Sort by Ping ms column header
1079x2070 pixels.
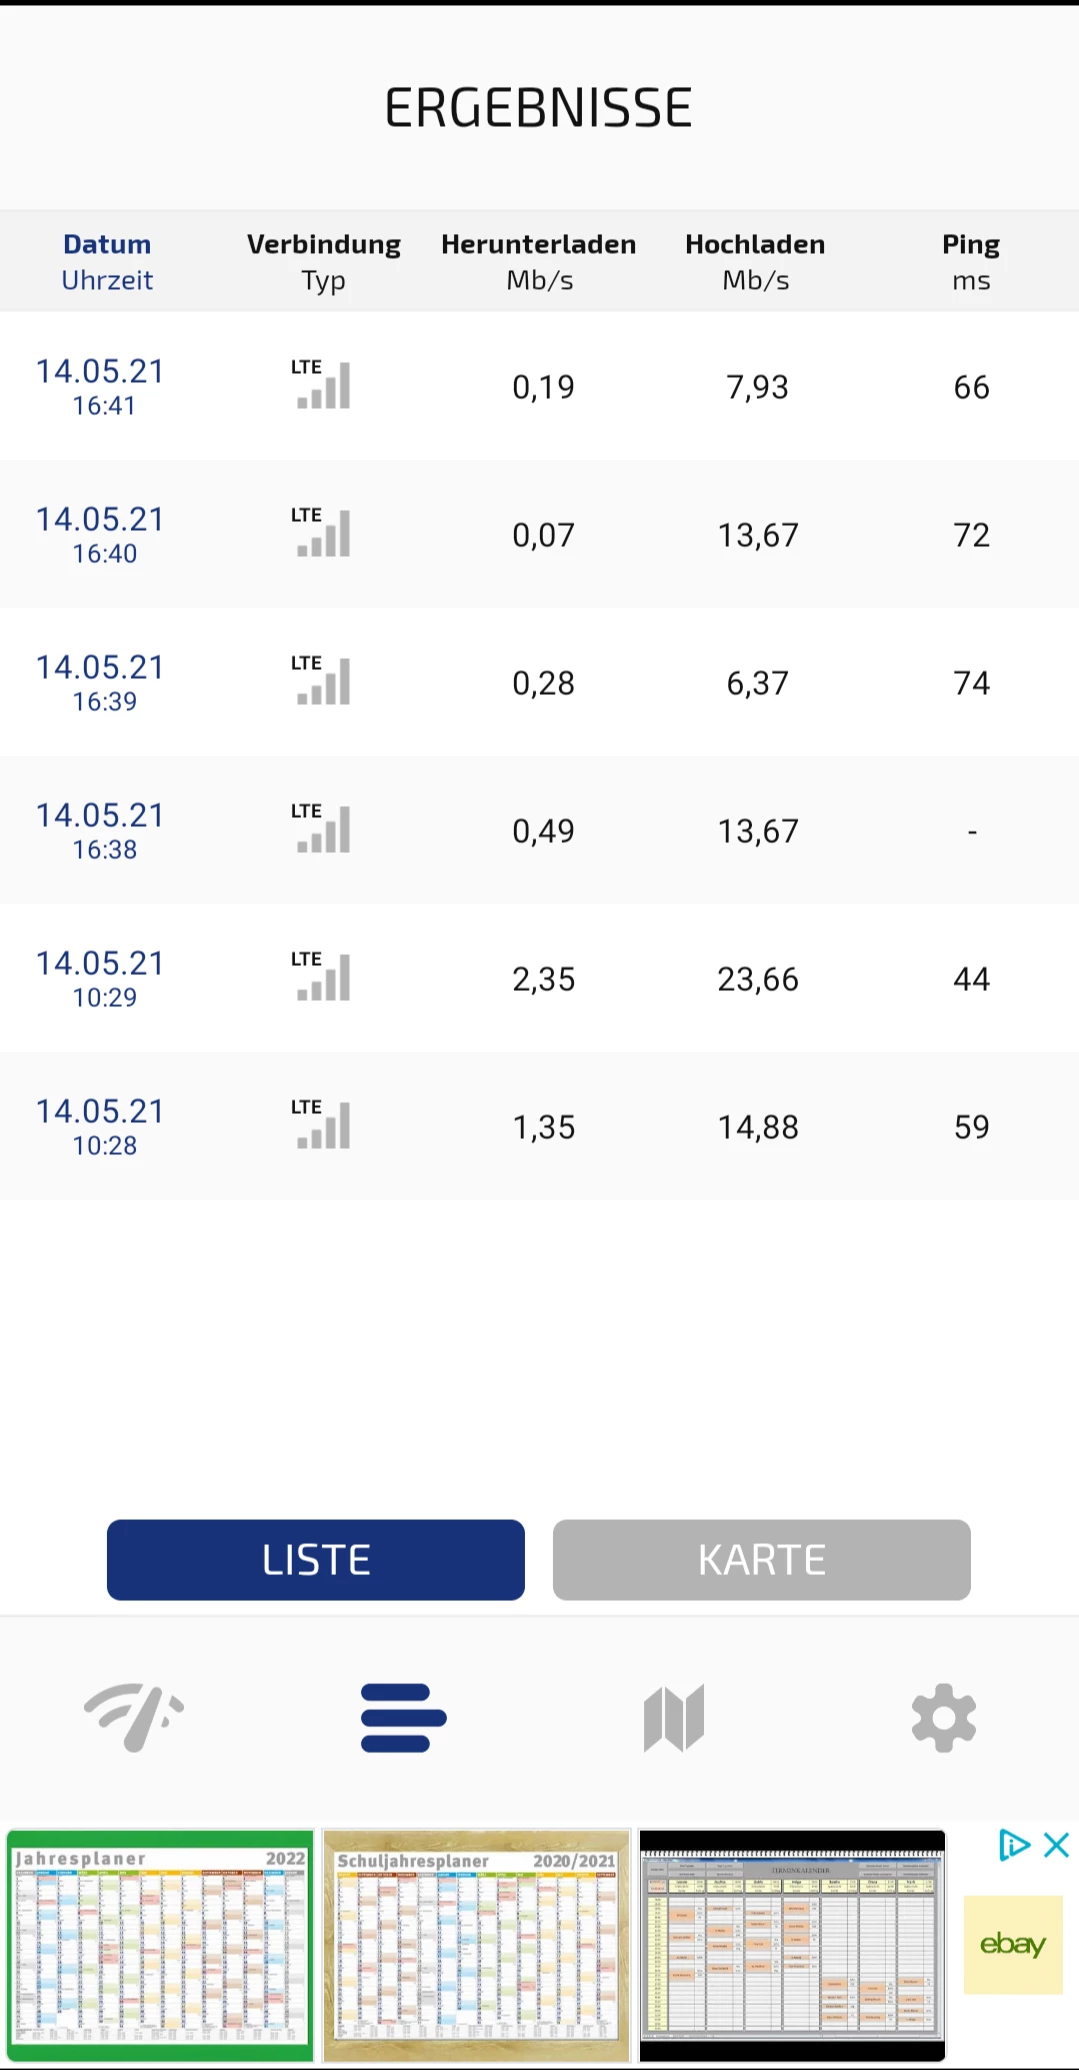pyautogui.click(x=970, y=262)
